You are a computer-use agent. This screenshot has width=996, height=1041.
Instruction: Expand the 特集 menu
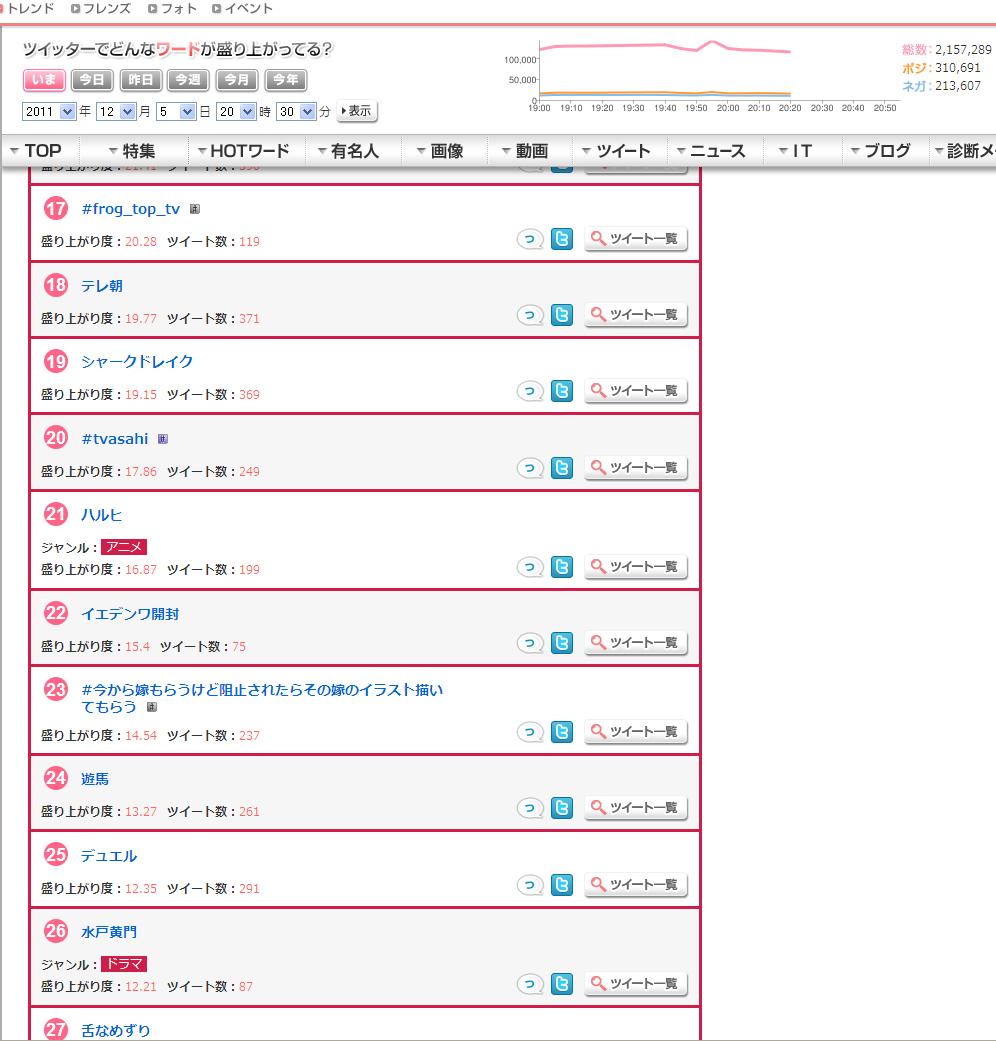point(132,151)
